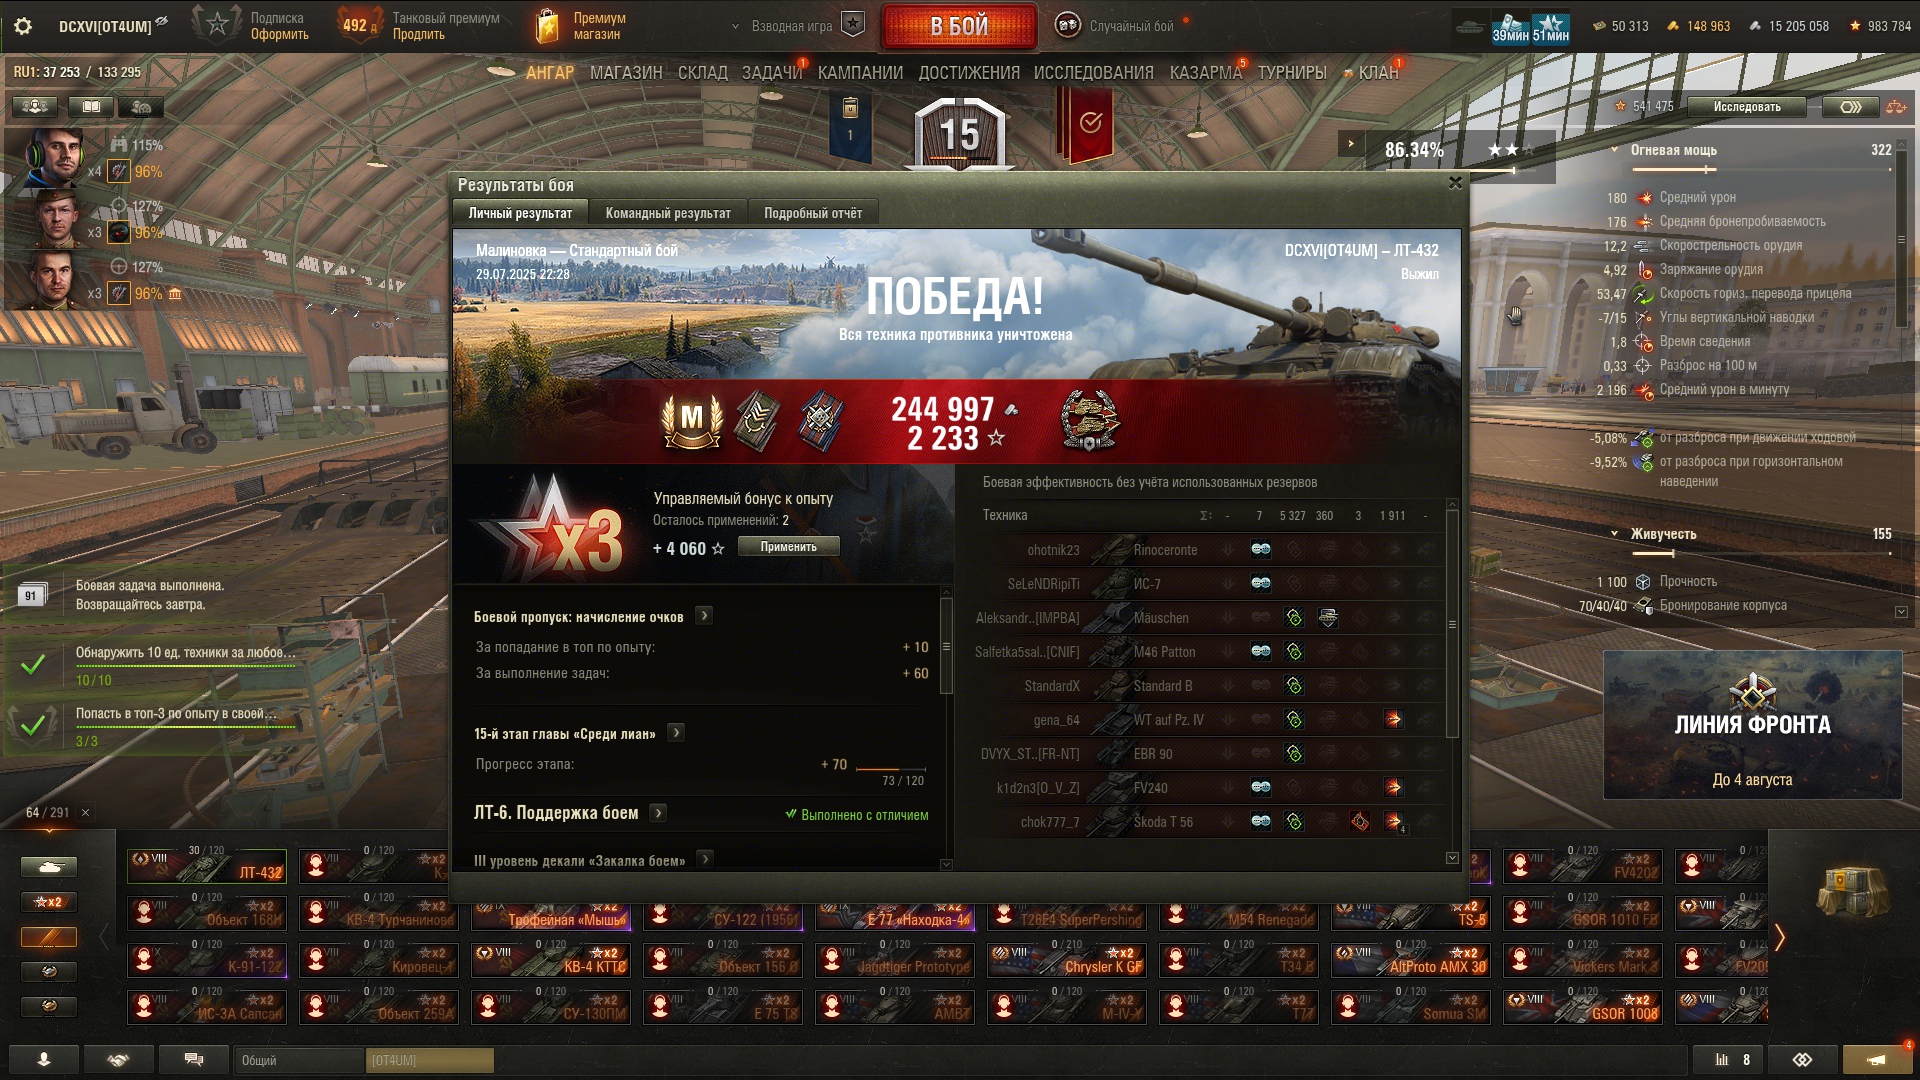This screenshot has width=1920, height=1080.
Task: Open the Случайный бой mode dropdown
Action: [x=1118, y=26]
